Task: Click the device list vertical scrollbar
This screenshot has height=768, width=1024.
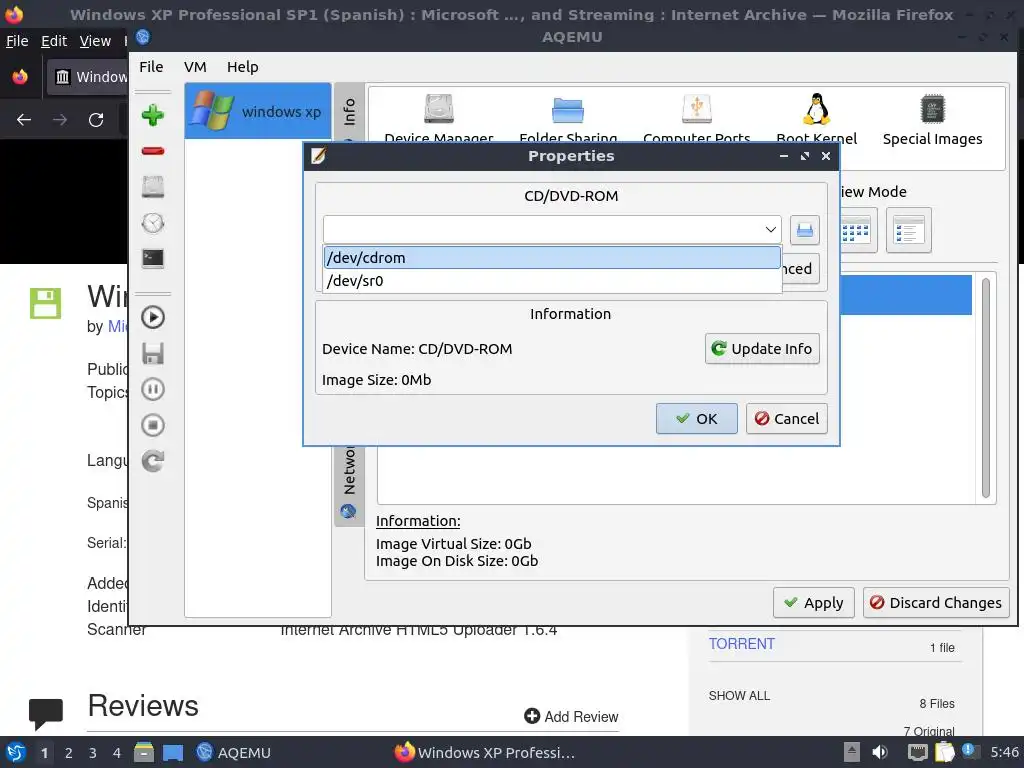Action: 986,388
